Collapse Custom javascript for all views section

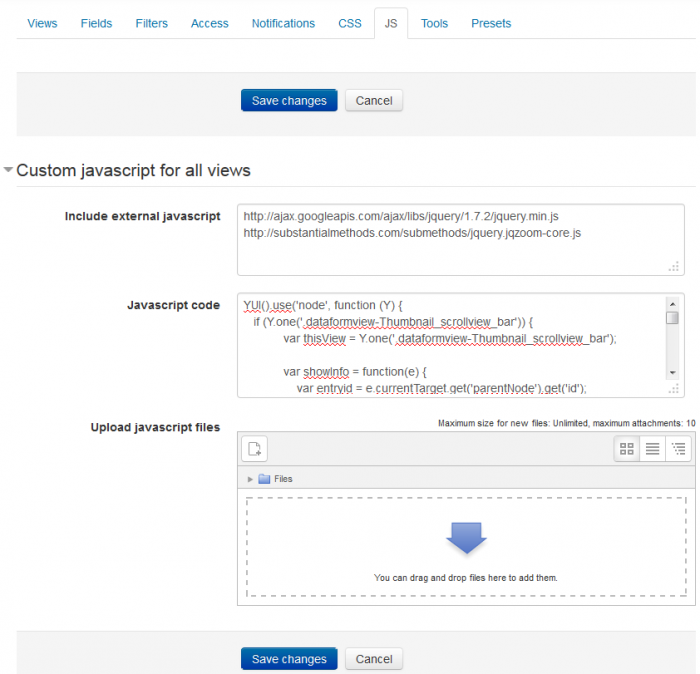[x=9, y=170]
